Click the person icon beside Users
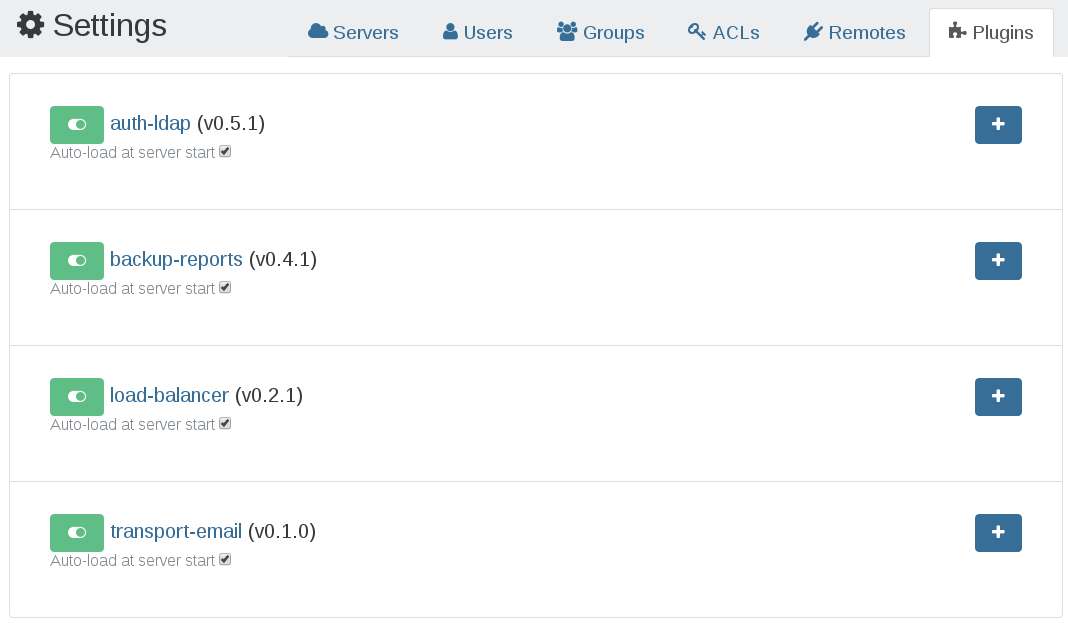This screenshot has height=623, width=1068. pyautogui.click(x=450, y=31)
